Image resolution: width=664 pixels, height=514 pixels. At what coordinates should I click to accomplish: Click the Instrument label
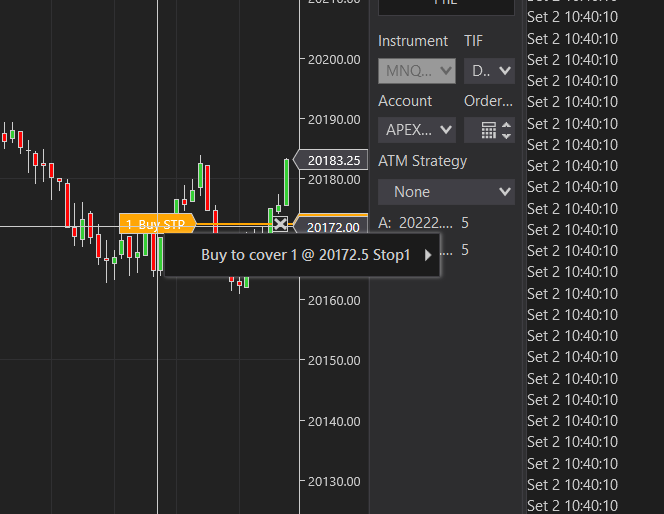[x=413, y=41]
